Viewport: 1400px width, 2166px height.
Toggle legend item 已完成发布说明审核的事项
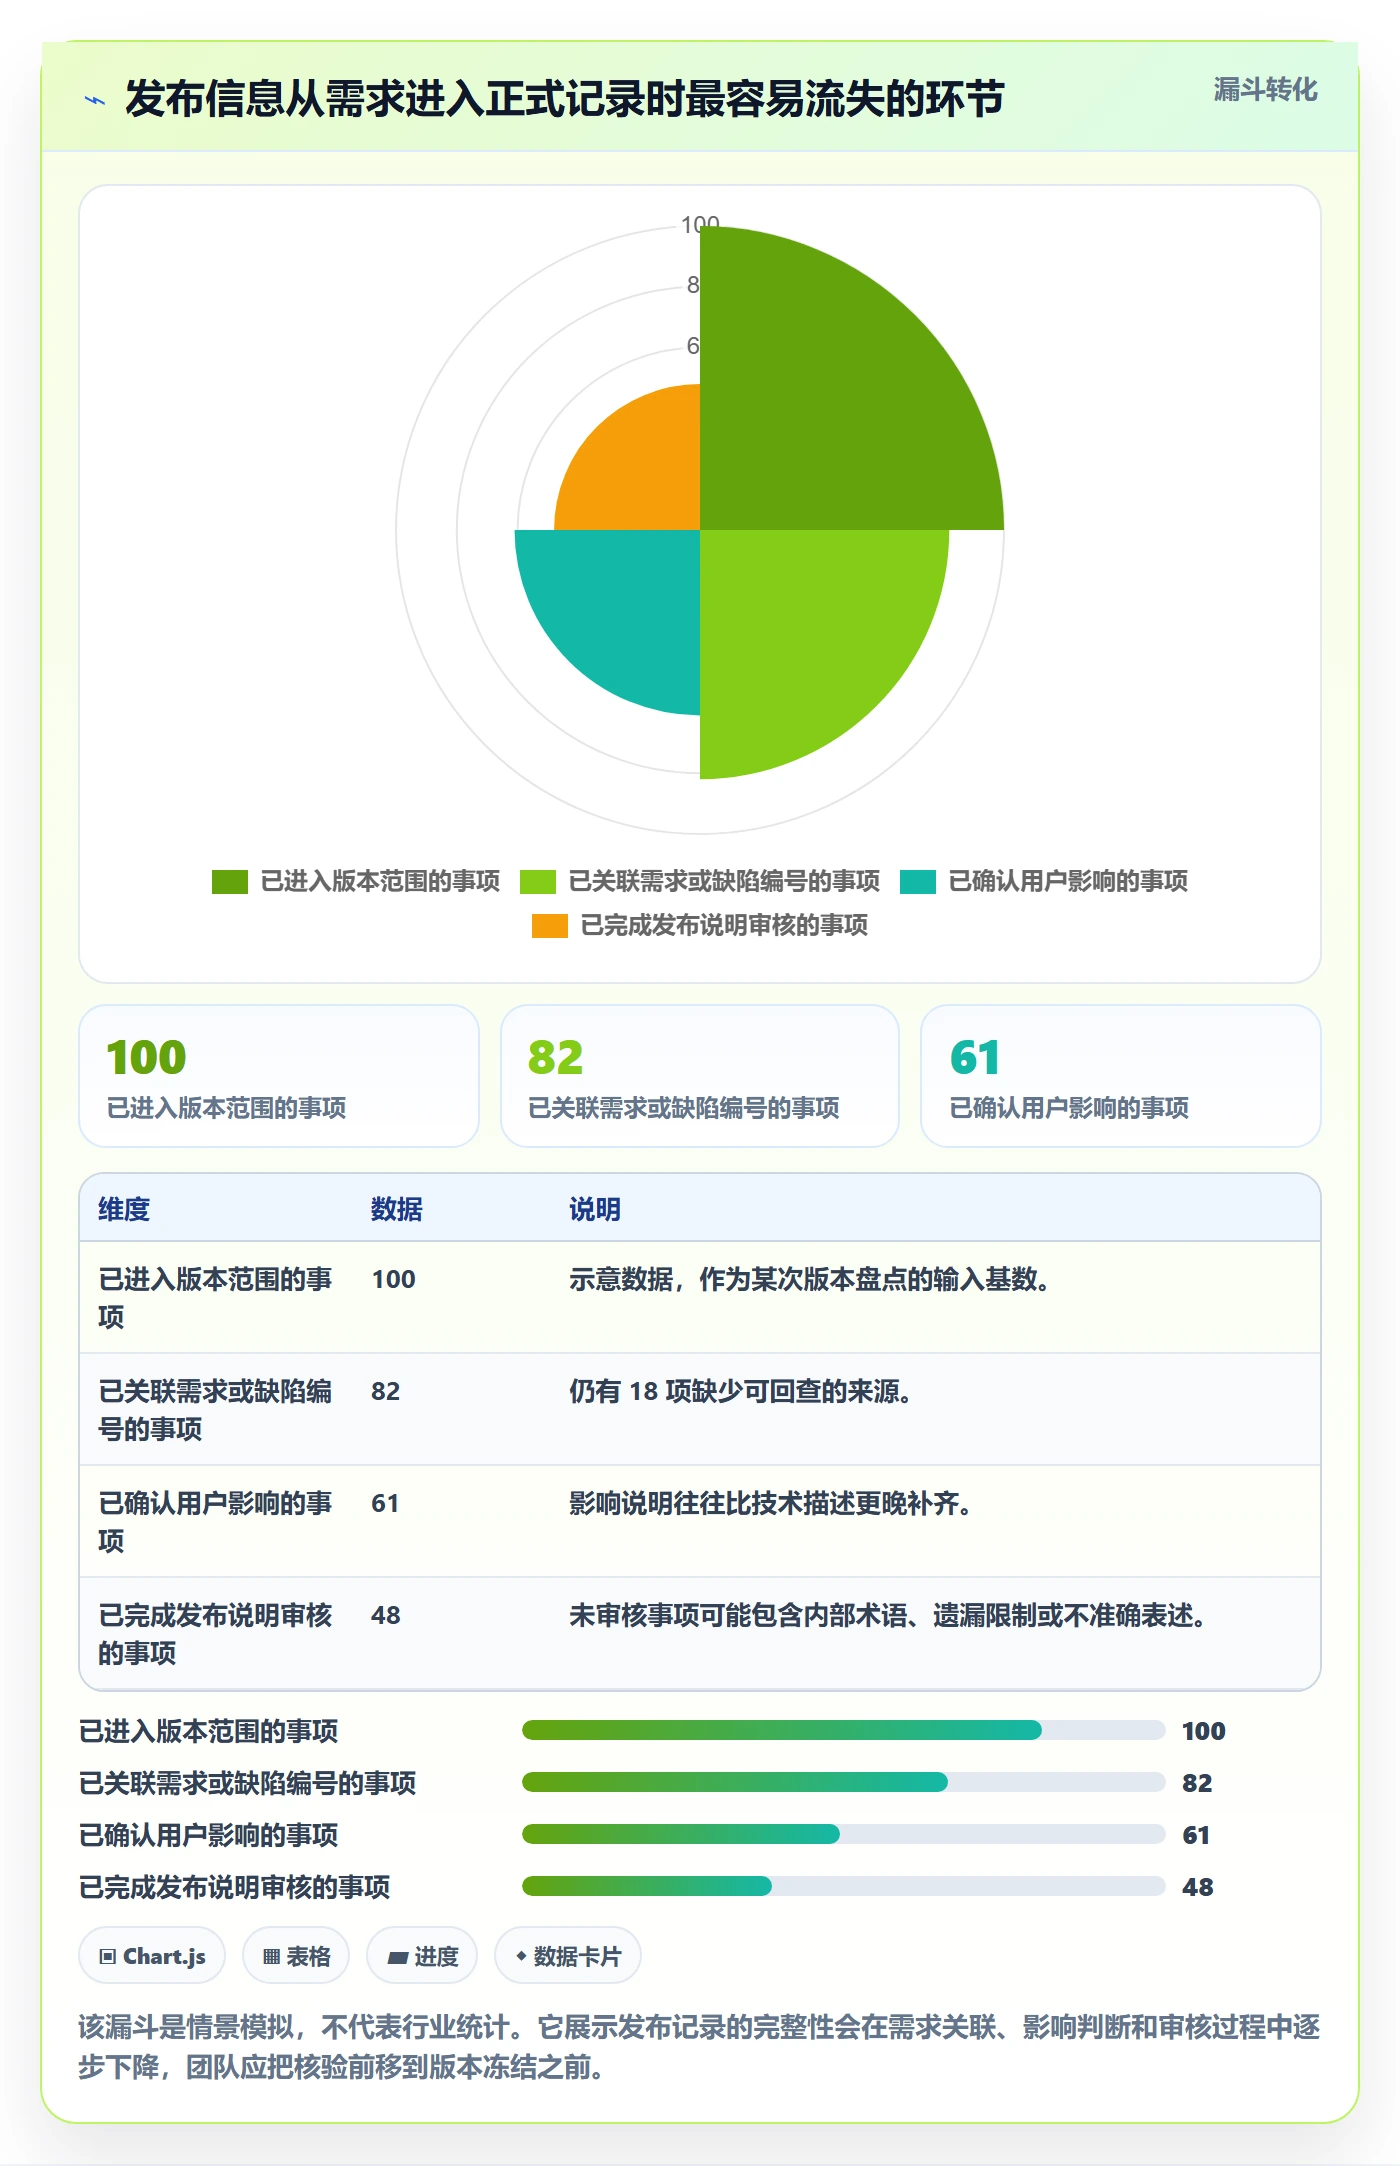tap(700, 925)
